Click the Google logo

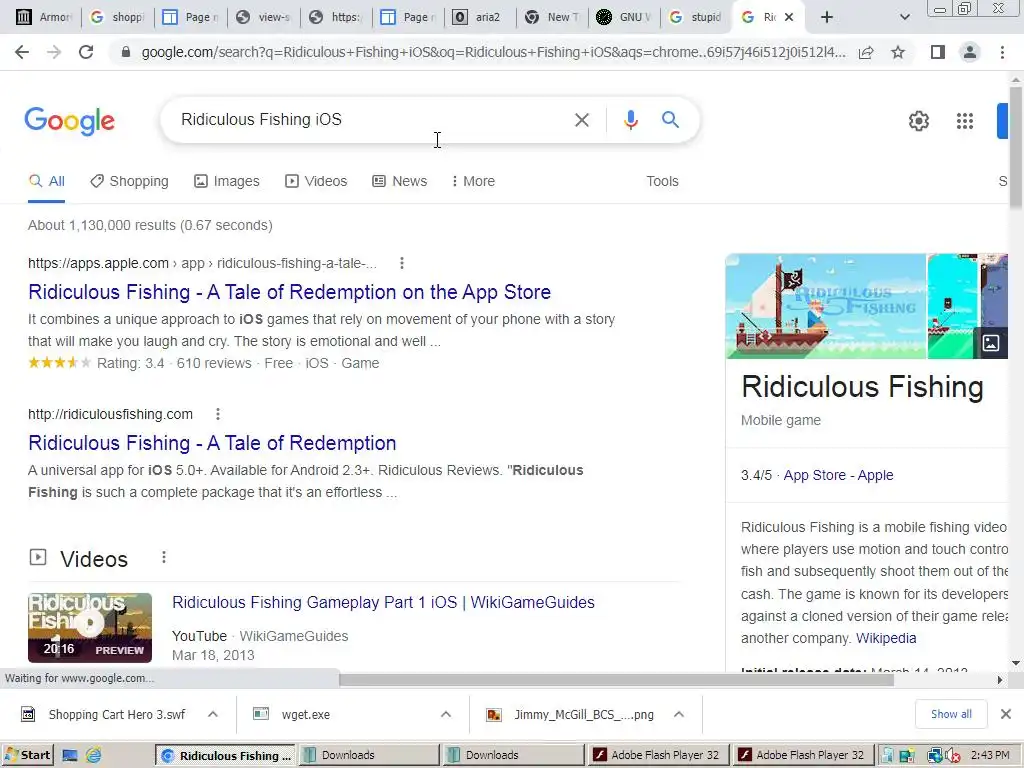point(69,121)
